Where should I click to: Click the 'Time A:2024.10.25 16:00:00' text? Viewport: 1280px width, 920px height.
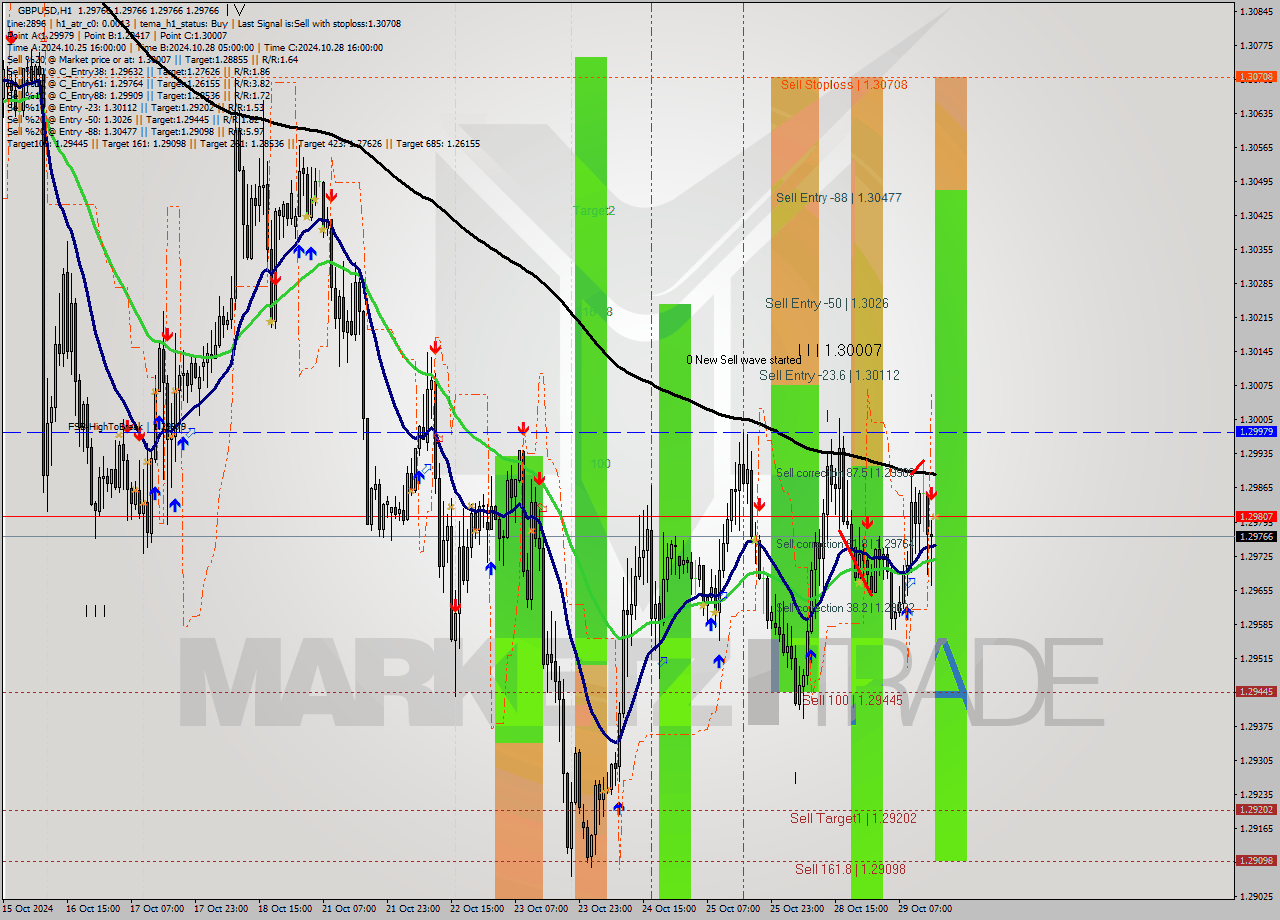coord(66,47)
